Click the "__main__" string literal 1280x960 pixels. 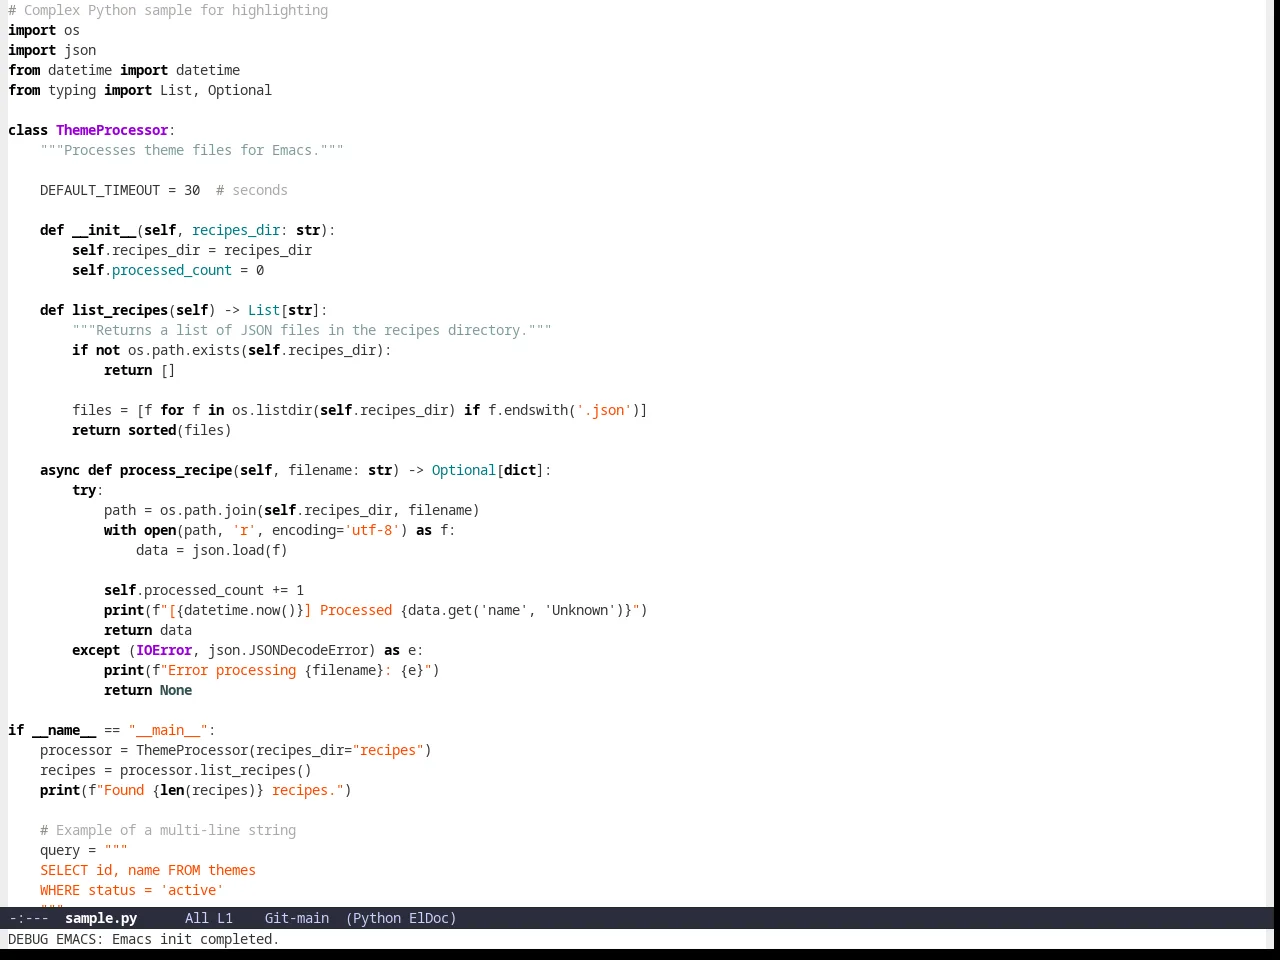click(168, 730)
